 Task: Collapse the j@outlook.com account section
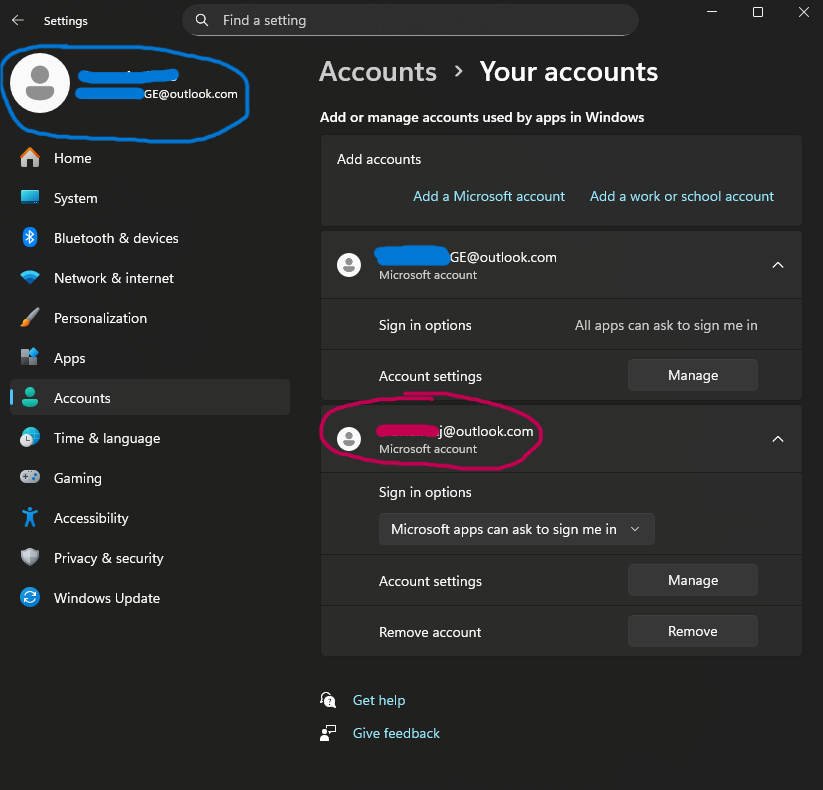[778, 439]
